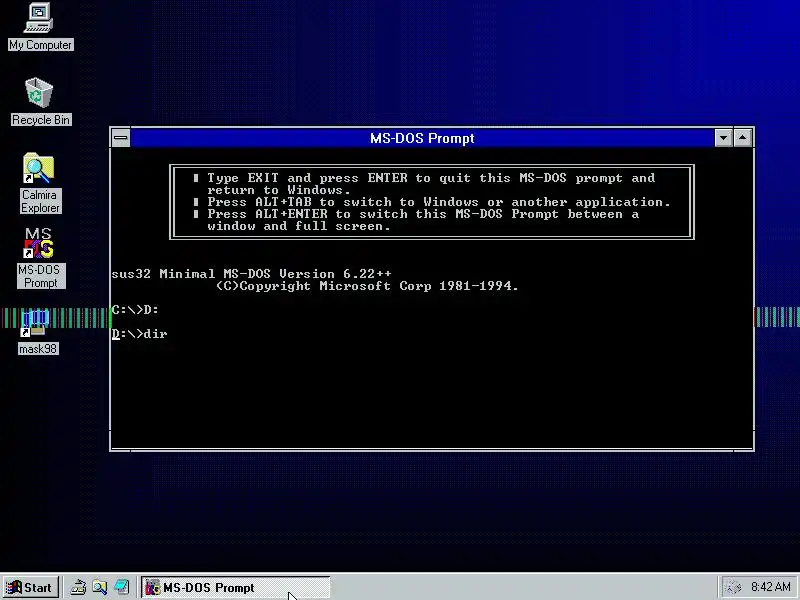800x600 pixels.
Task: Open the My Computer desktop icon
Action: coord(40,27)
